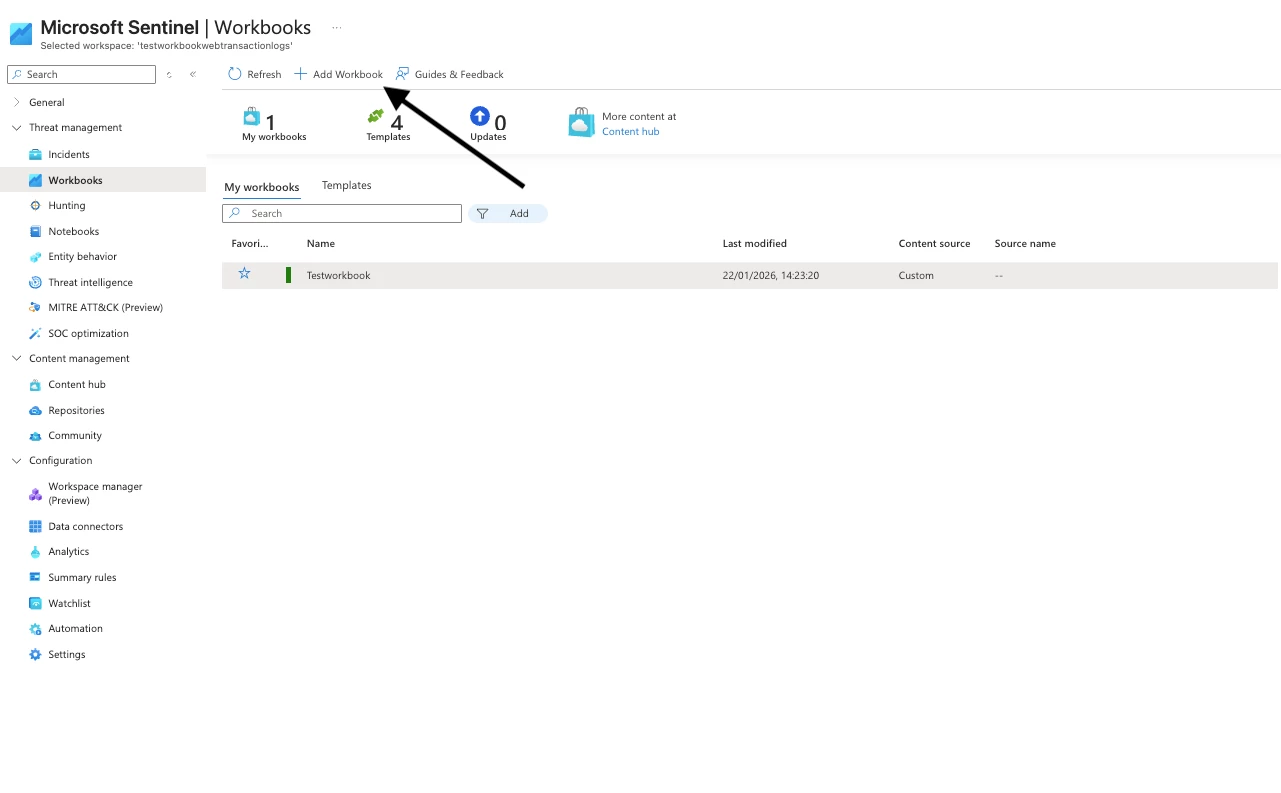Focus the sidebar Search field

click(82, 74)
